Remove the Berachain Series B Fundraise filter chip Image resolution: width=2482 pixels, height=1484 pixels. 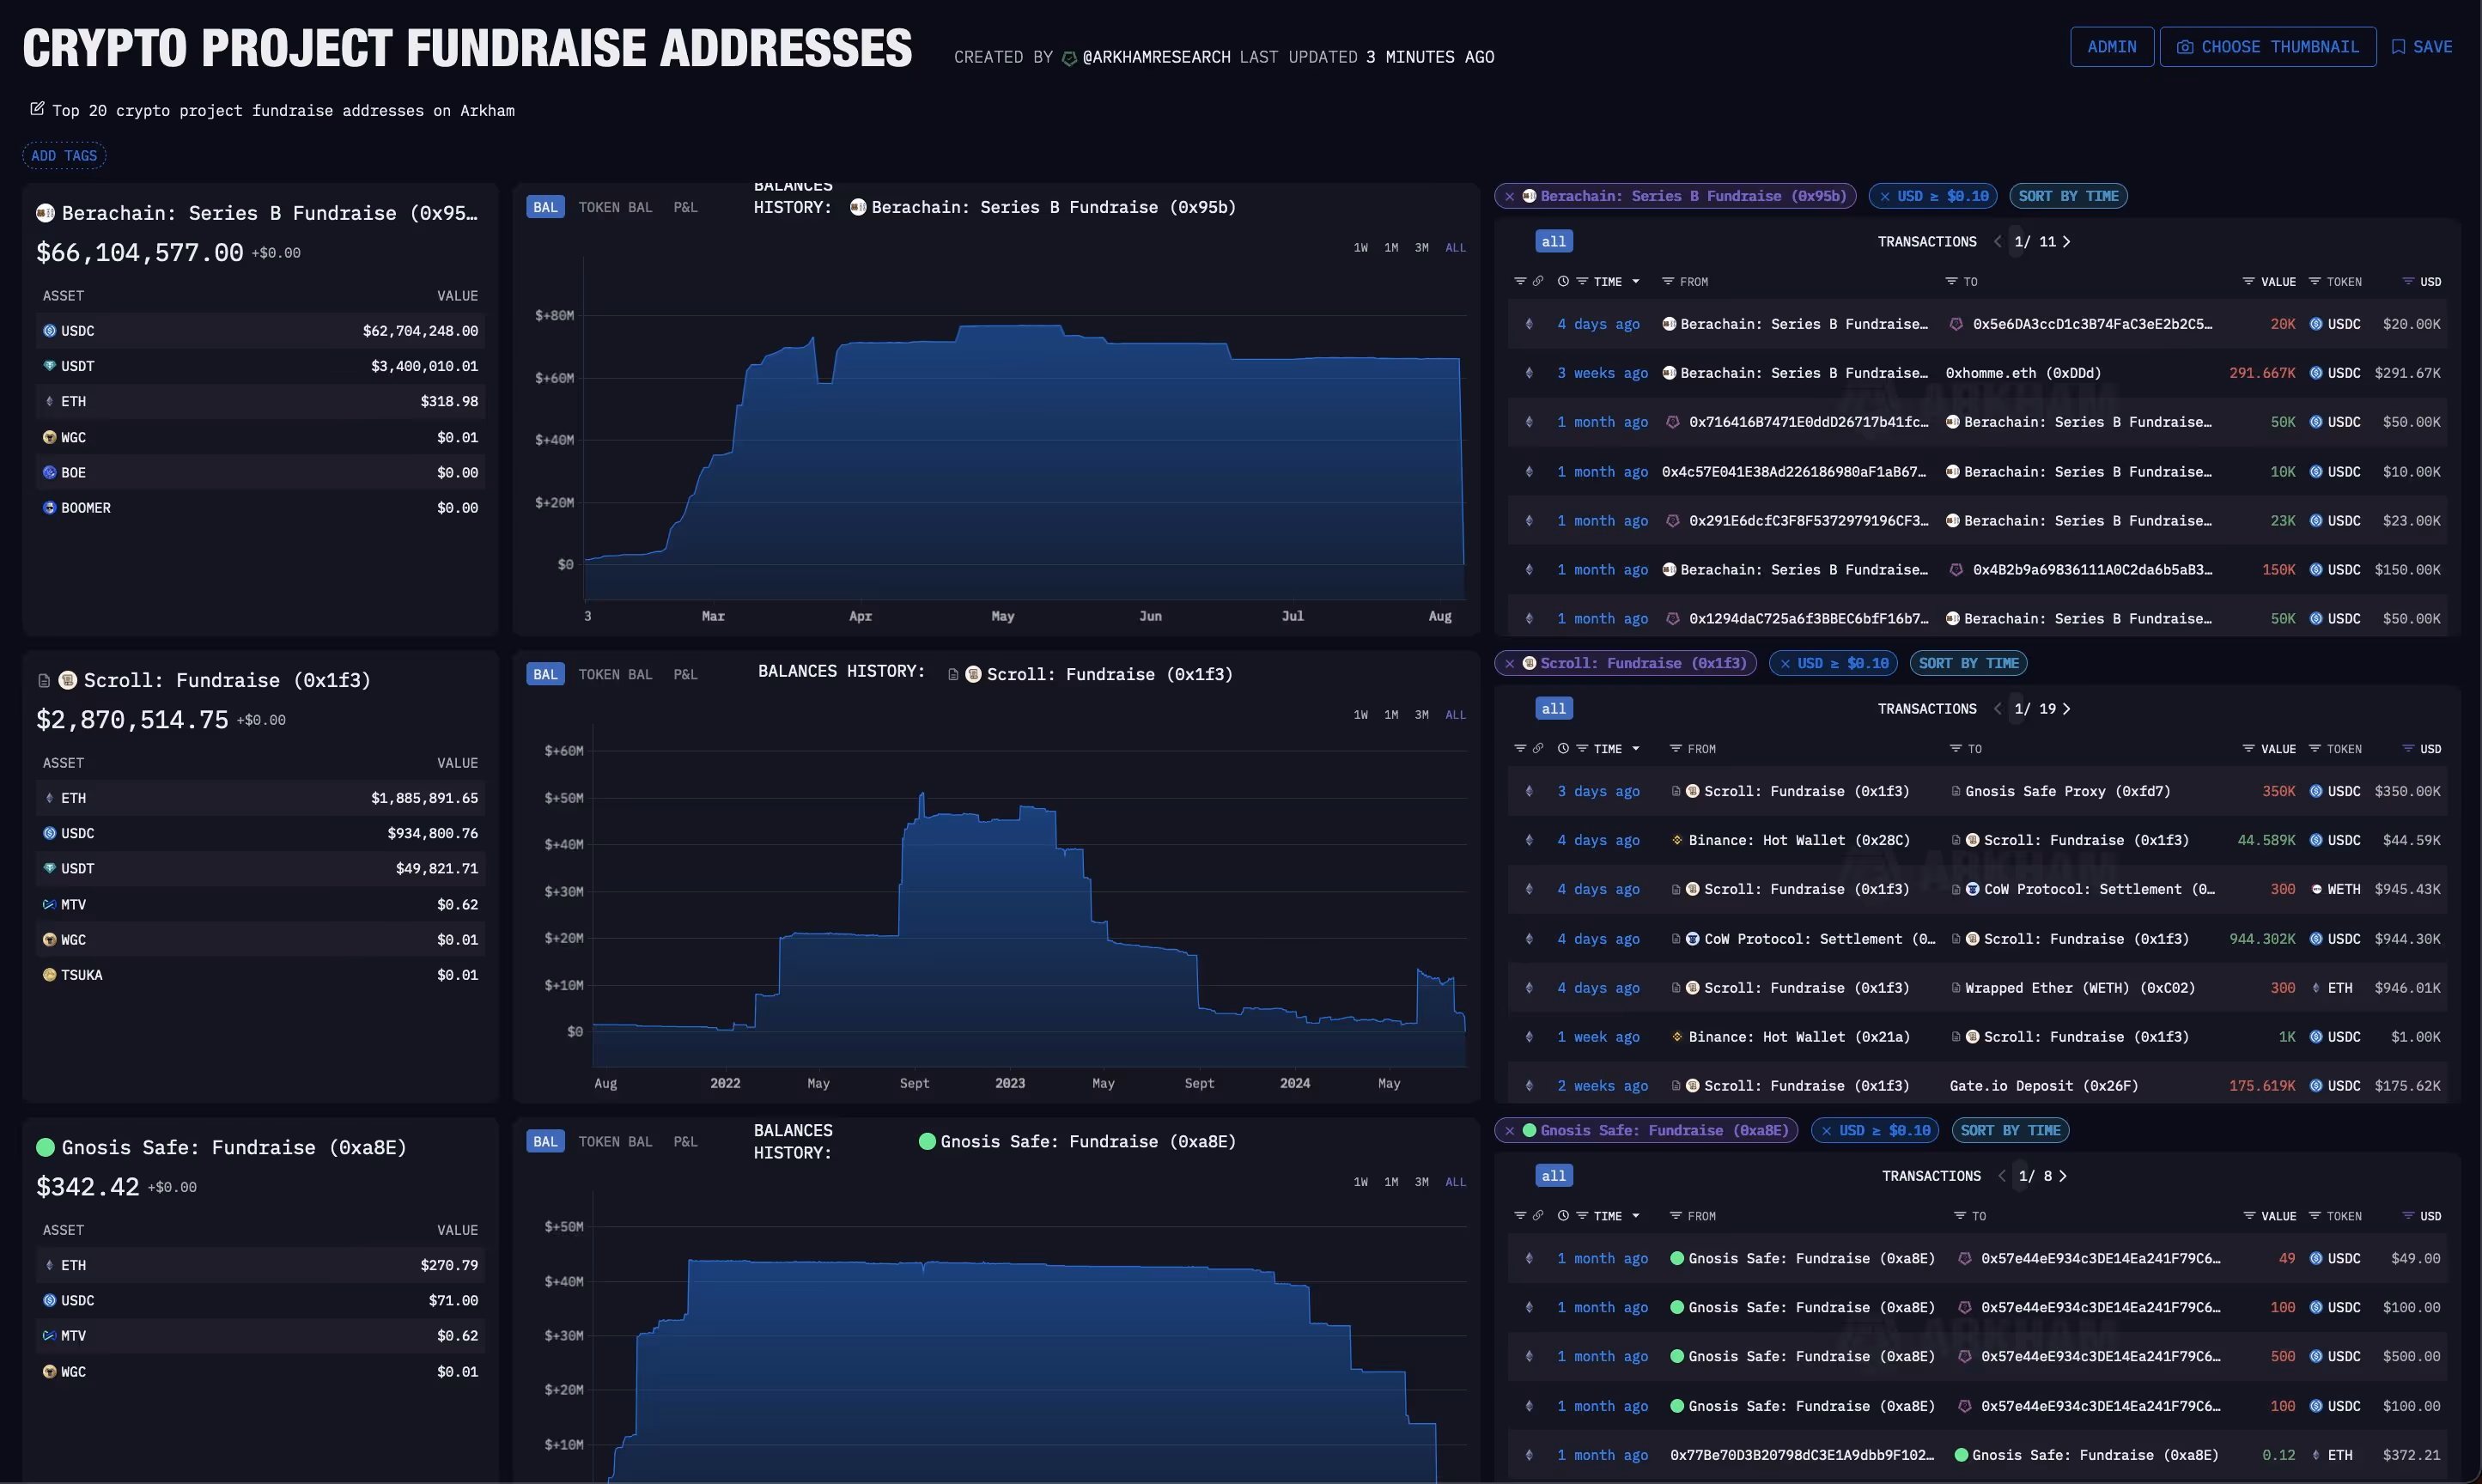1509,197
